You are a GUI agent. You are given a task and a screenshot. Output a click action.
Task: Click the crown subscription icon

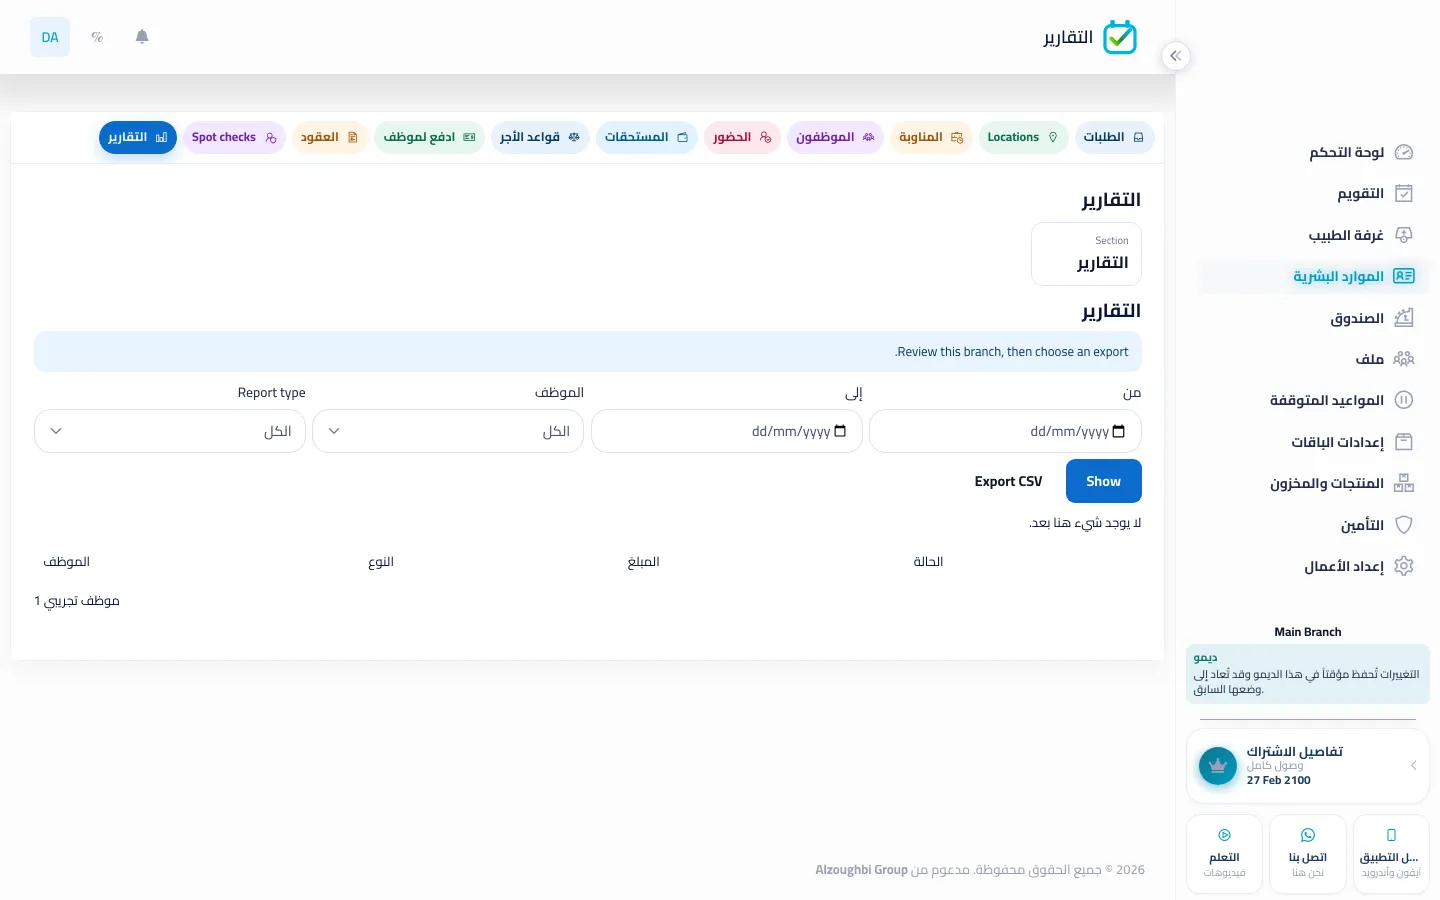click(x=1218, y=766)
